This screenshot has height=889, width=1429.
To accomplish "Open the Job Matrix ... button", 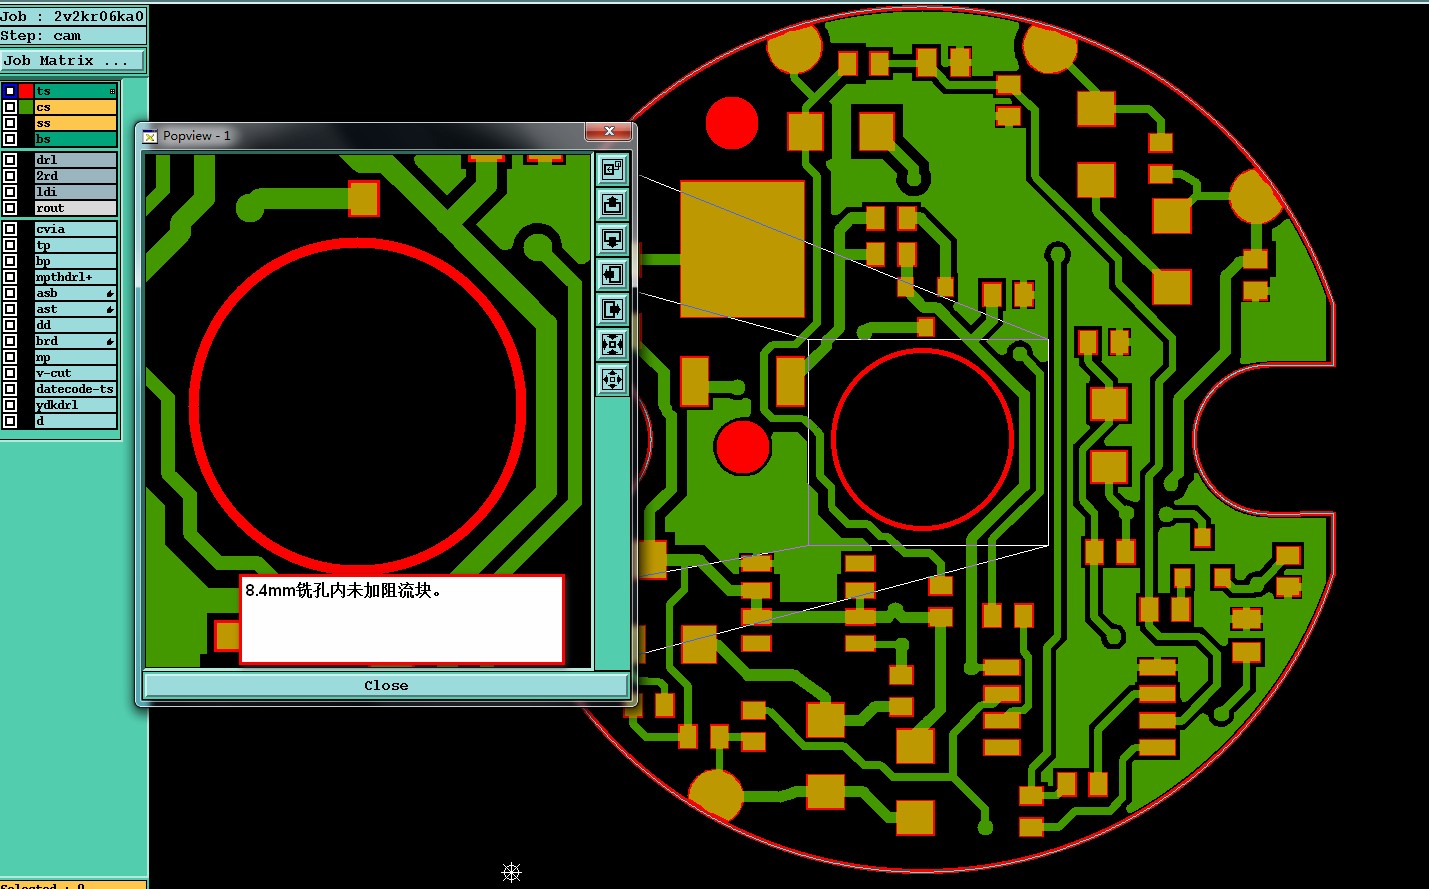I will (73, 61).
